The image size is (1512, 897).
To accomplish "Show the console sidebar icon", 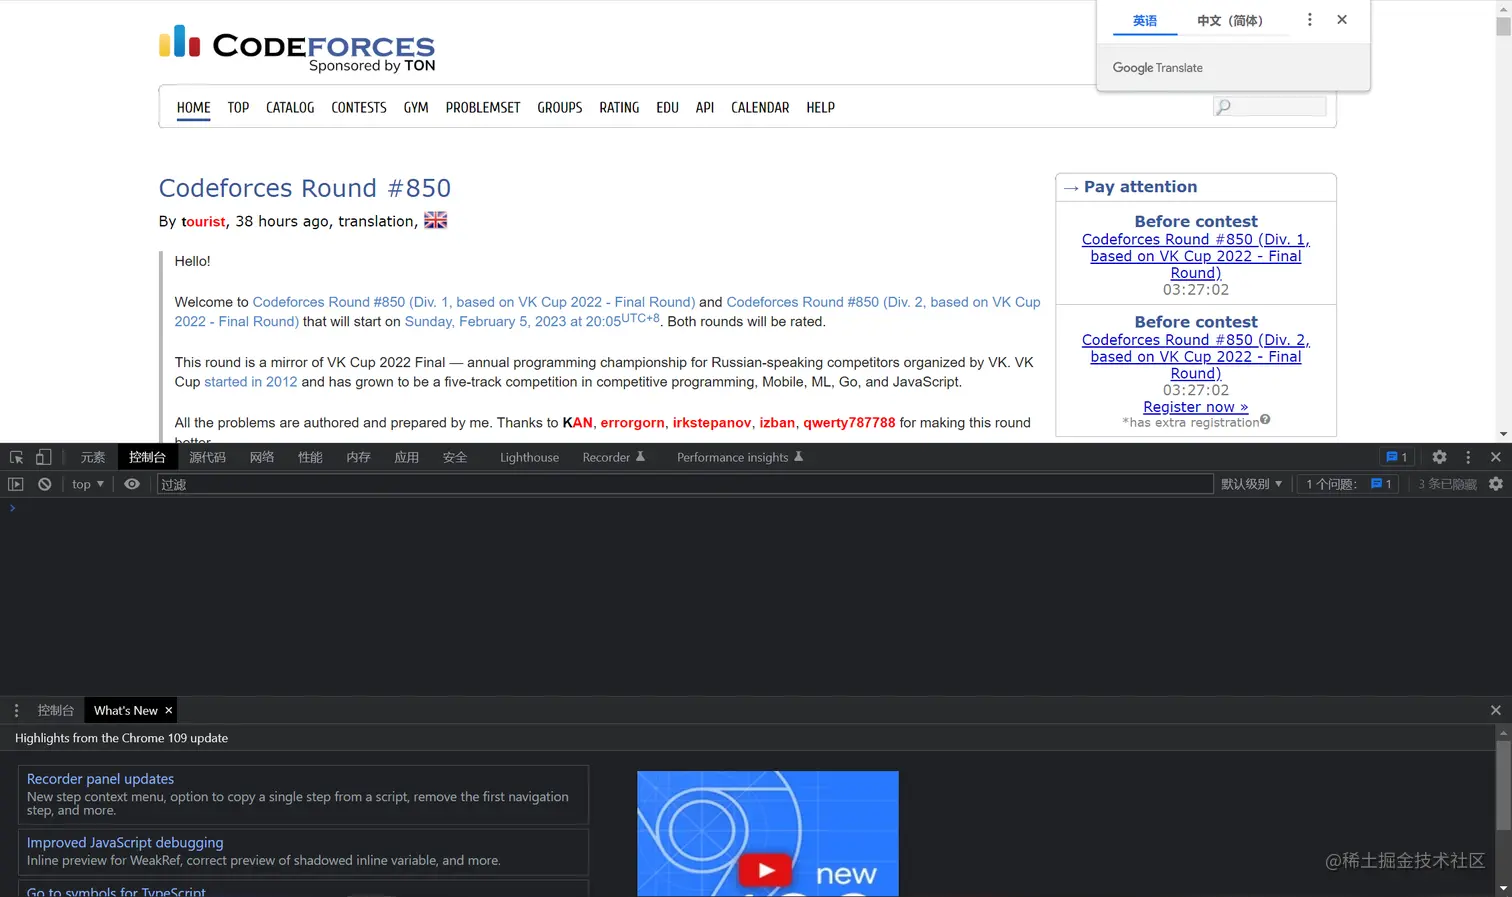I will (16, 484).
